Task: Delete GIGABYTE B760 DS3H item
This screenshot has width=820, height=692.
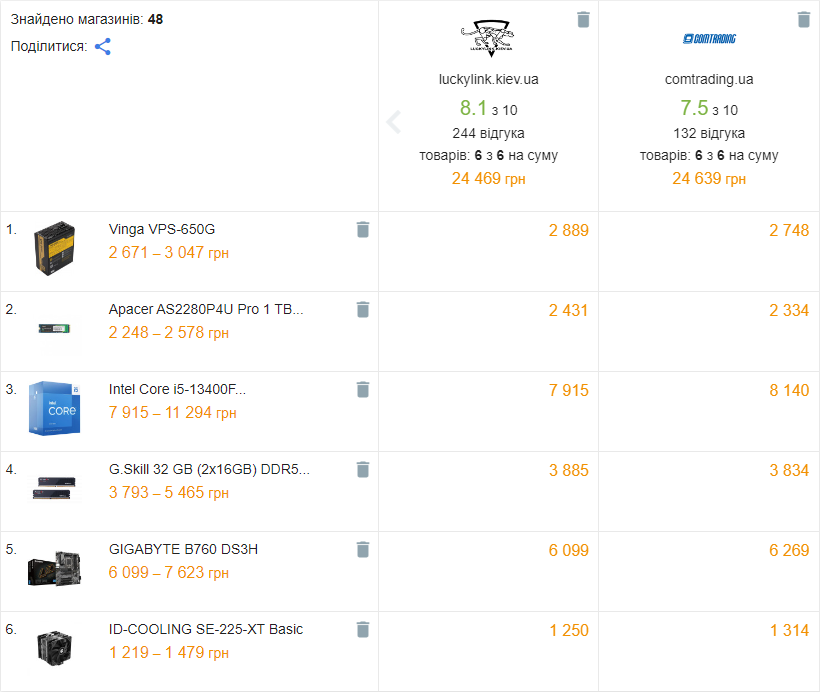Action: 363,550
